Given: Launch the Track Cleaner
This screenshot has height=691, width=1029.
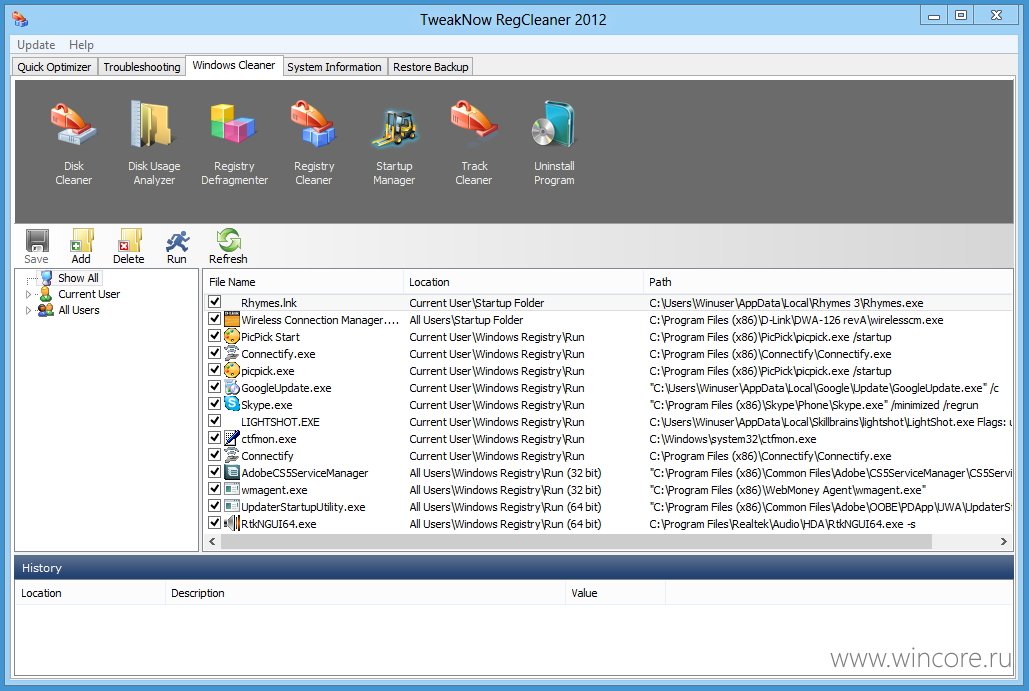Looking at the screenshot, I should 474,143.
